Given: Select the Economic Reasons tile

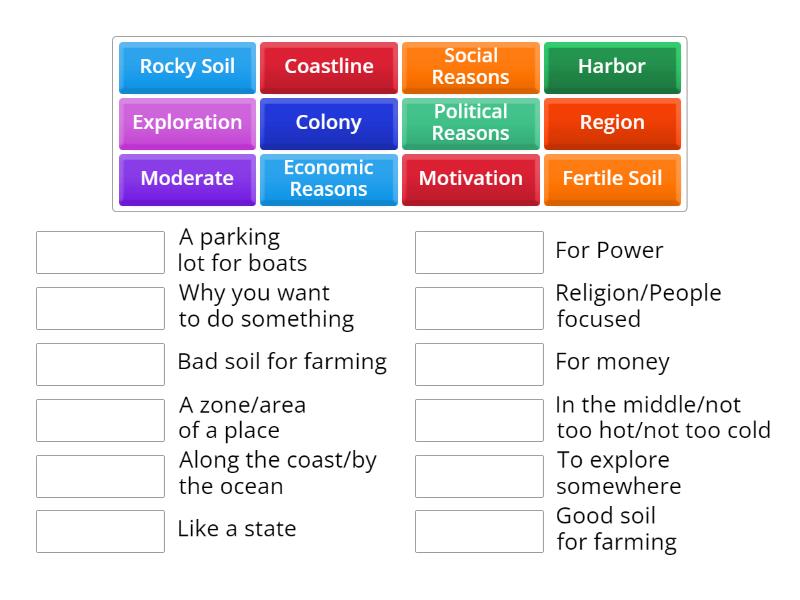Looking at the screenshot, I should tap(328, 179).
